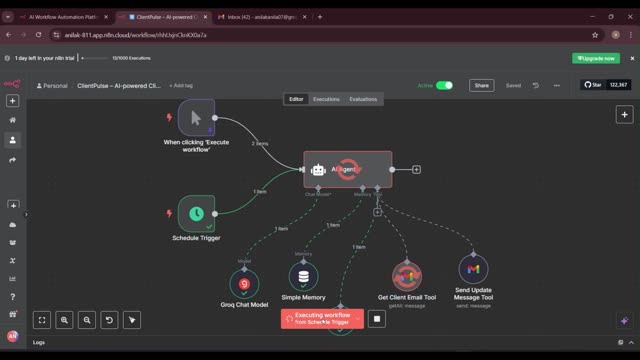Screen dimensions: 640x360
Task: Open the Home icon in the left sidebar
Action: coord(13,120)
